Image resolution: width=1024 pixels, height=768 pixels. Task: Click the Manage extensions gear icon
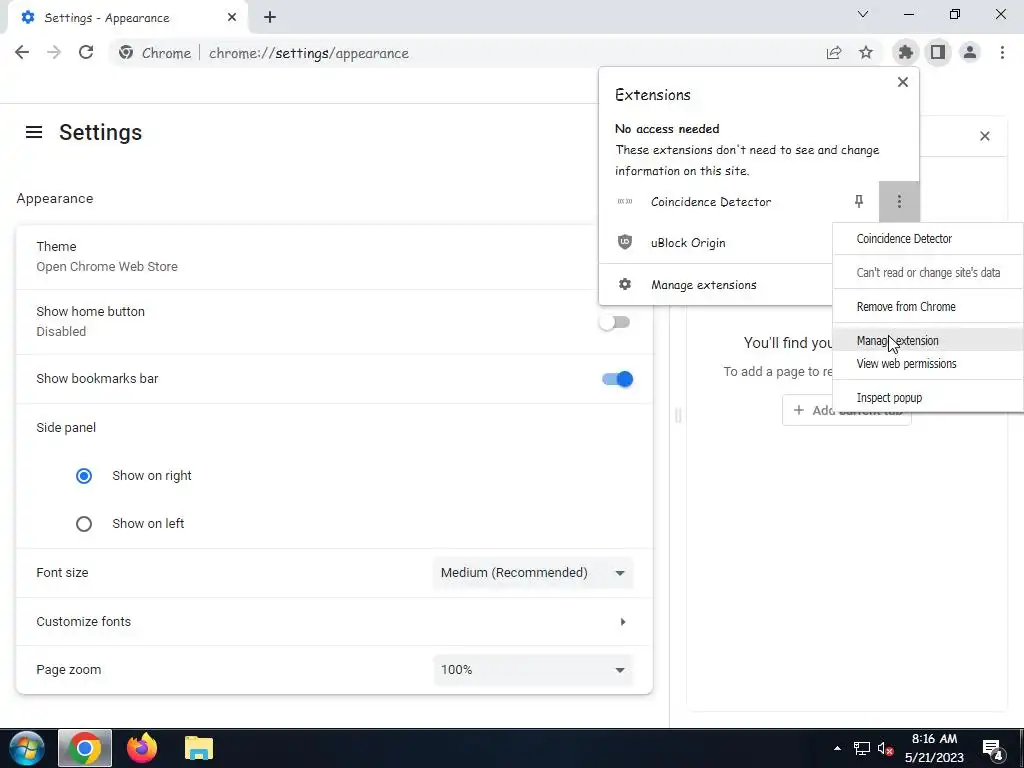(x=625, y=285)
